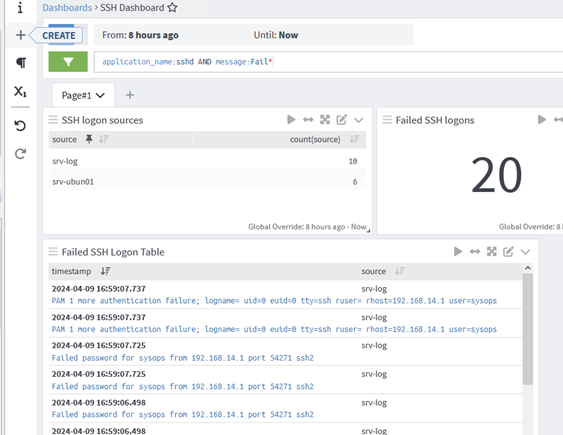The height and width of the screenshot is (435, 563).
Task: Stretch Failed SSH Logon Table width
Action: (475, 252)
